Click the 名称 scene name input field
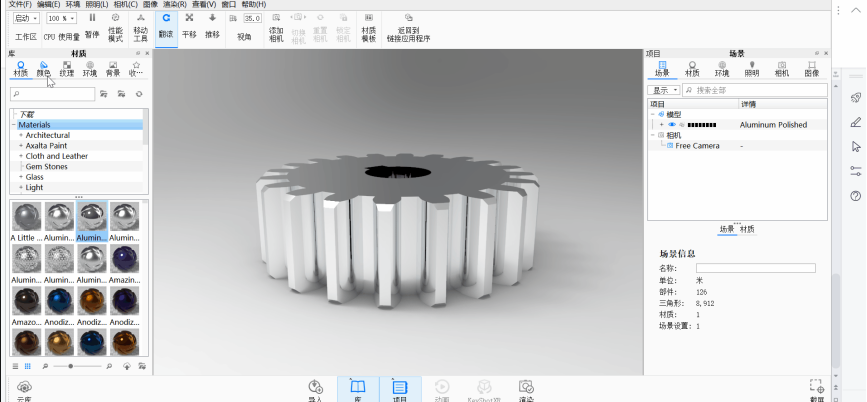This screenshot has width=867, height=402. tap(755, 268)
